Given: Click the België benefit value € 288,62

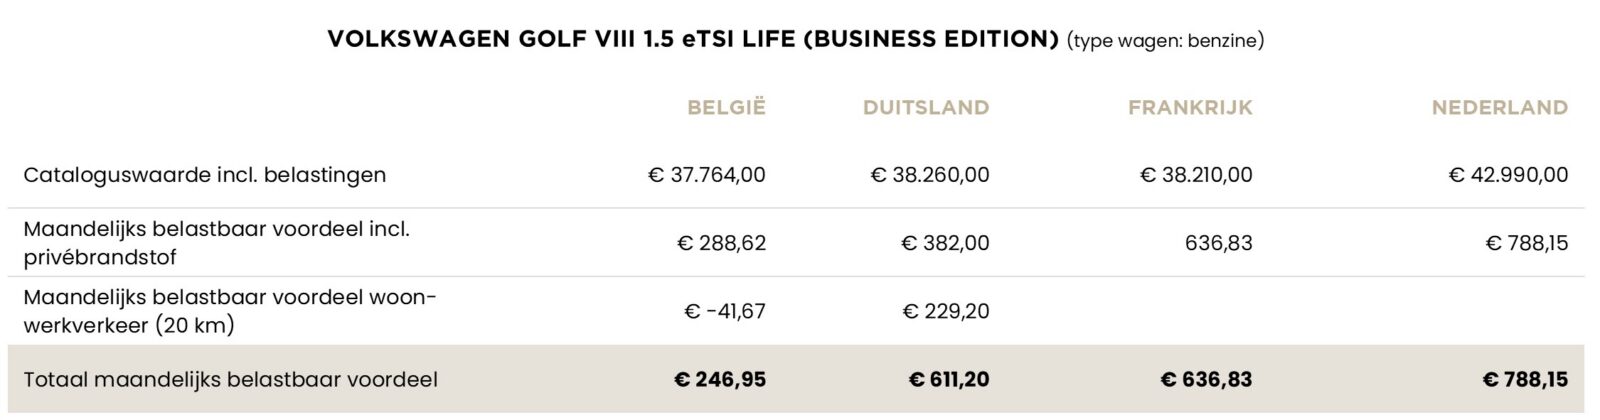Looking at the screenshot, I should tap(721, 243).
